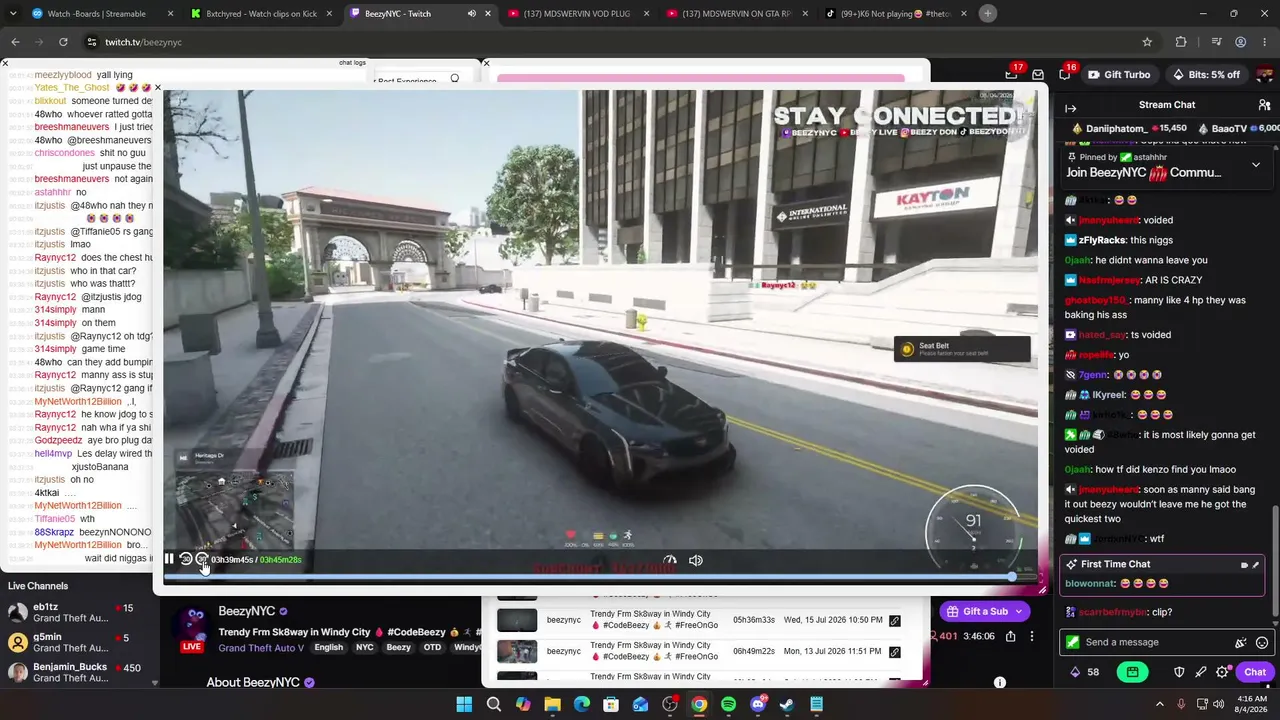
Task: Show hidden system tray icons
Action: pos(1160,705)
